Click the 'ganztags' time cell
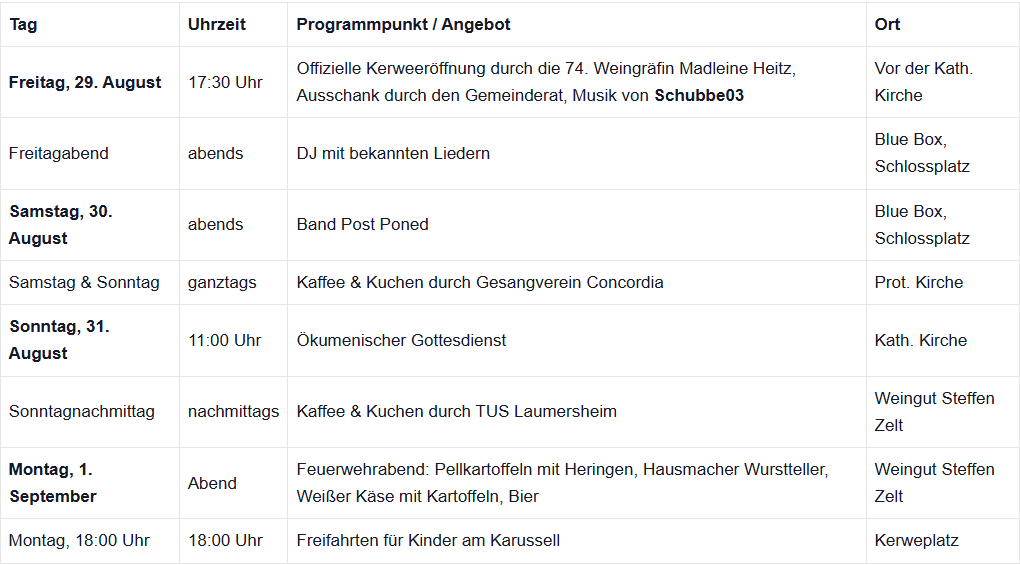Screen dimensions: 1020x565 point(222,282)
